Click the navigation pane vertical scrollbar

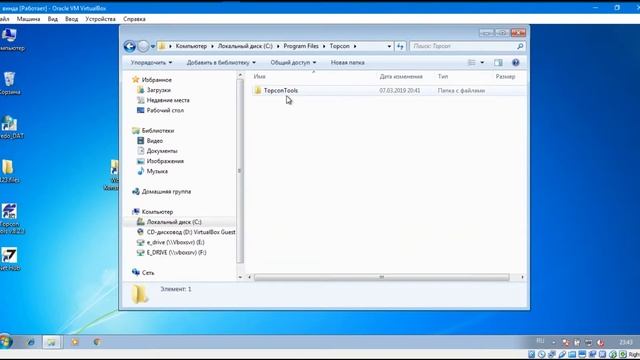point(240,171)
